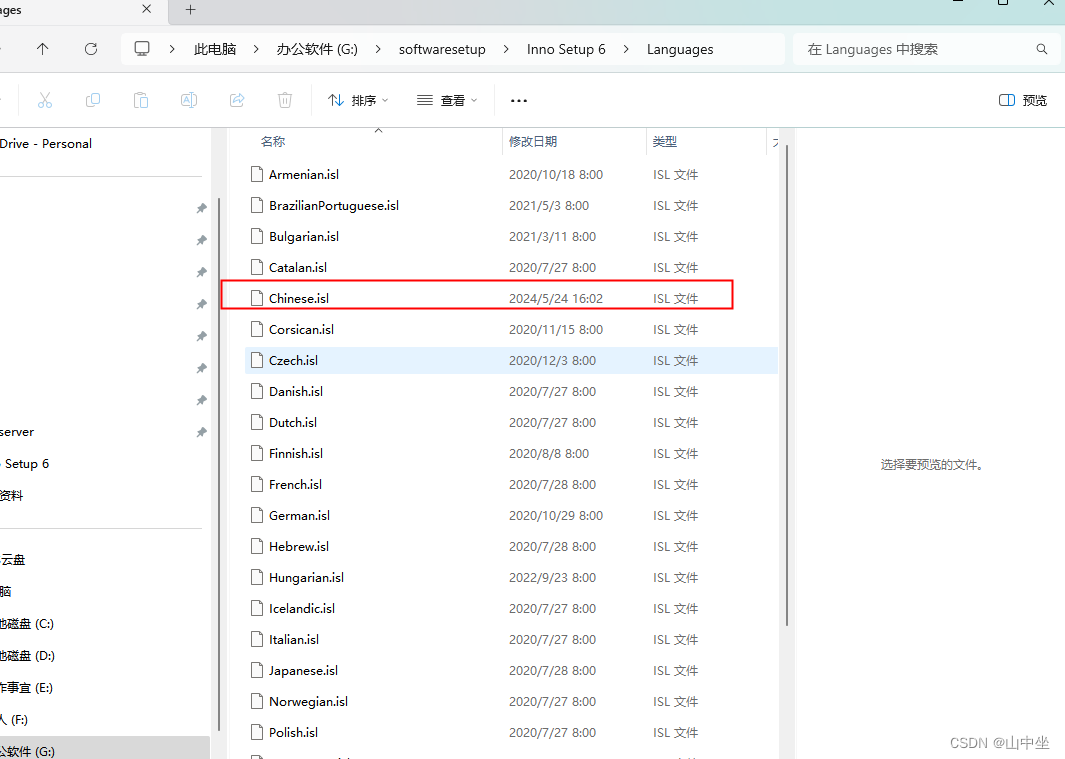The width and height of the screenshot is (1065, 759).
Task: Click 此电脑 in the address bar
Action: 215,49
